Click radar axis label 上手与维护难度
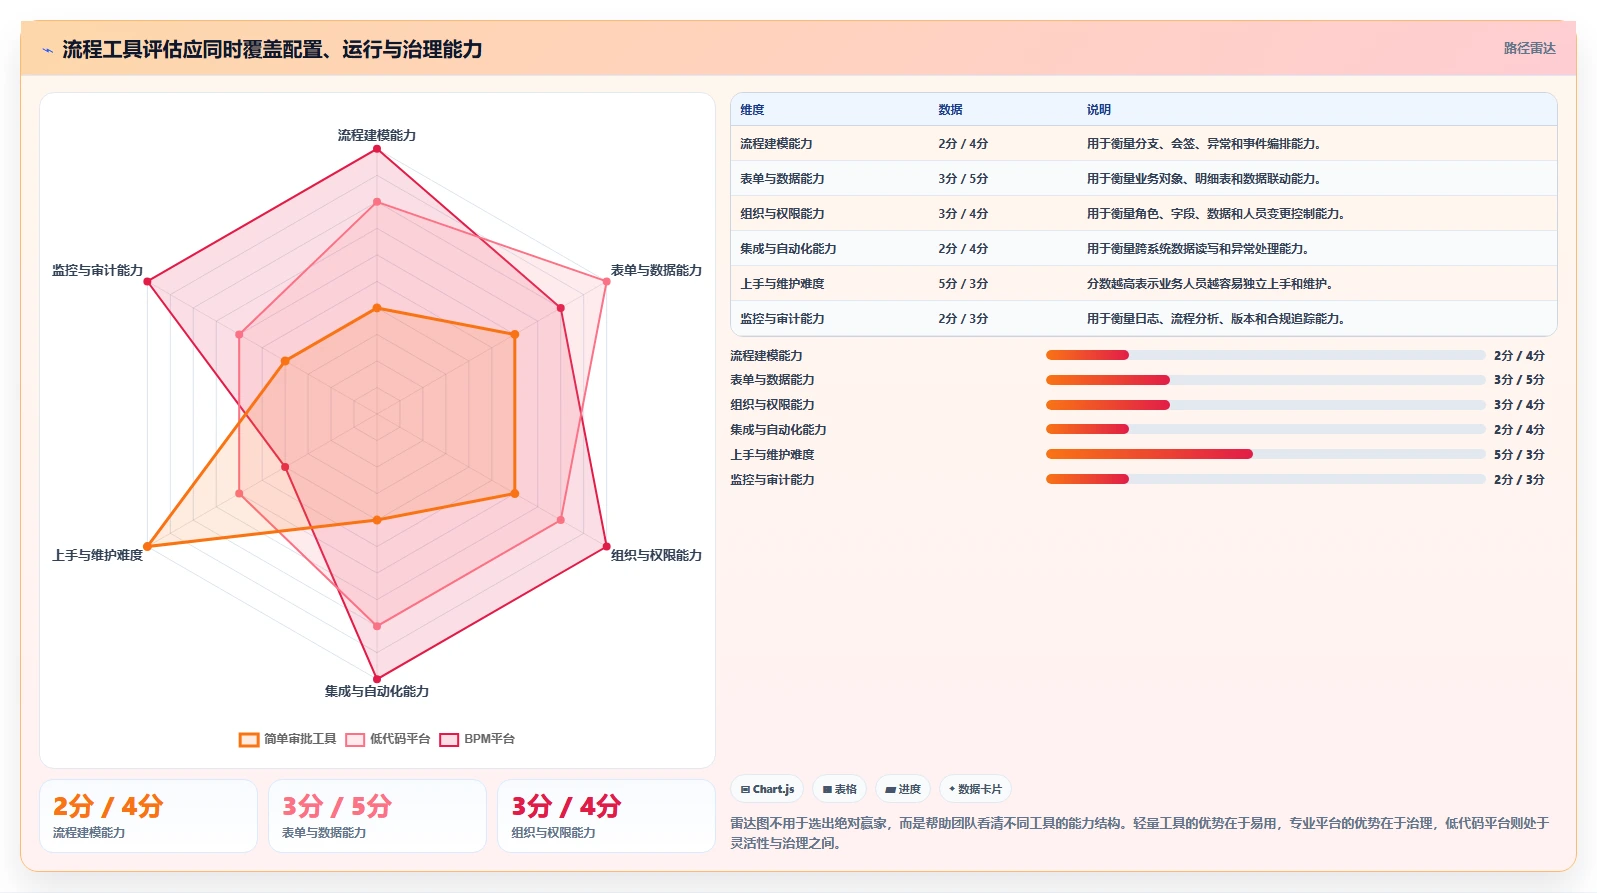1597x893 pixels. tap(98, 555)
